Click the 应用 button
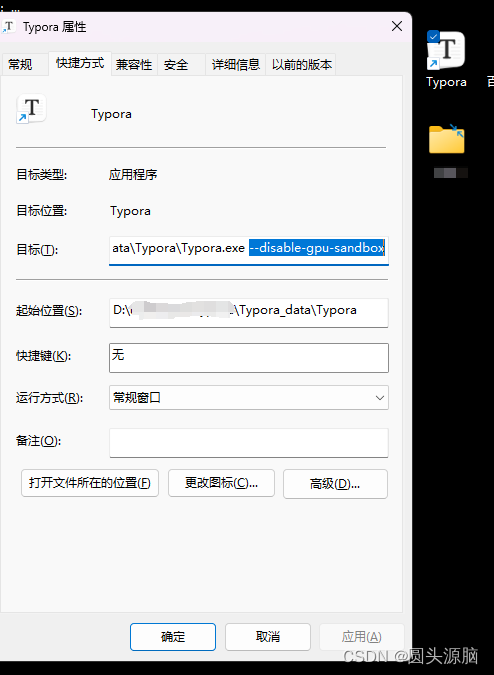494x675 pixels. (x=361, y=637)
